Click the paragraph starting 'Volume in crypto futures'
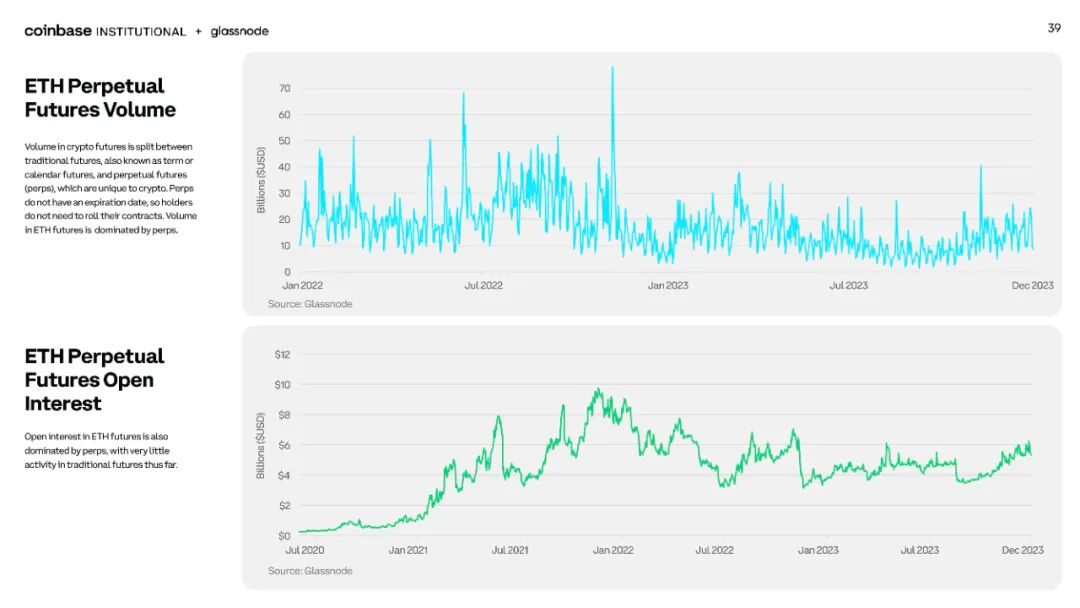This screenshot has width=1080, height=608. pos(111,188)
